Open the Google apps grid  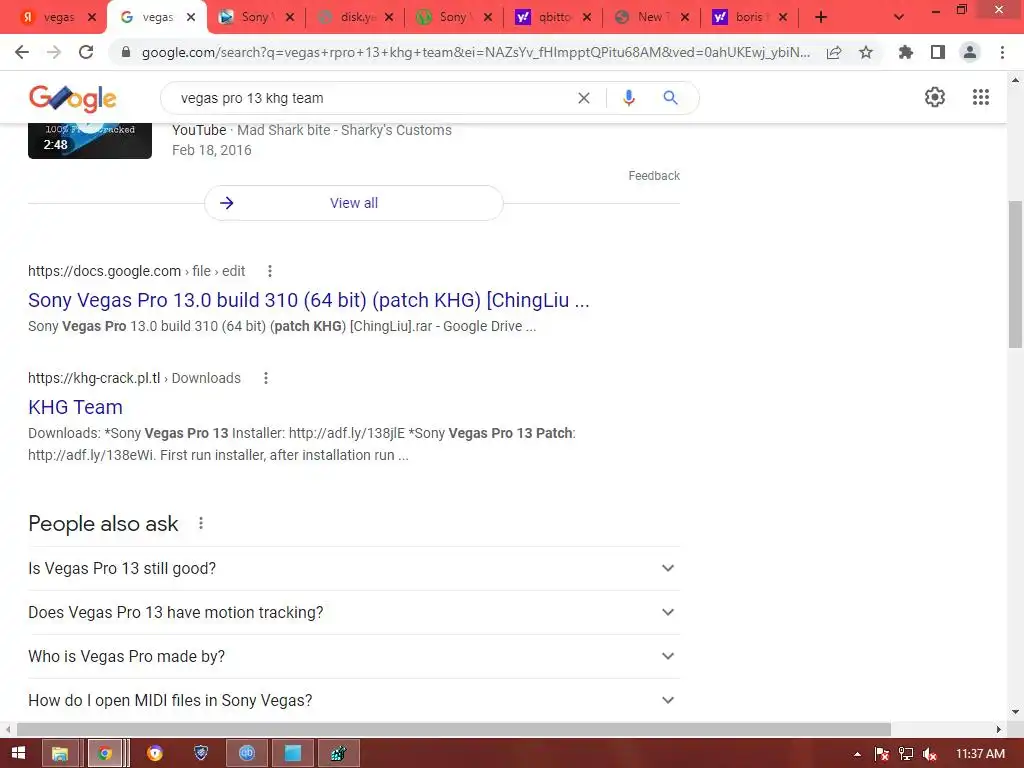(x=981, y=97)
